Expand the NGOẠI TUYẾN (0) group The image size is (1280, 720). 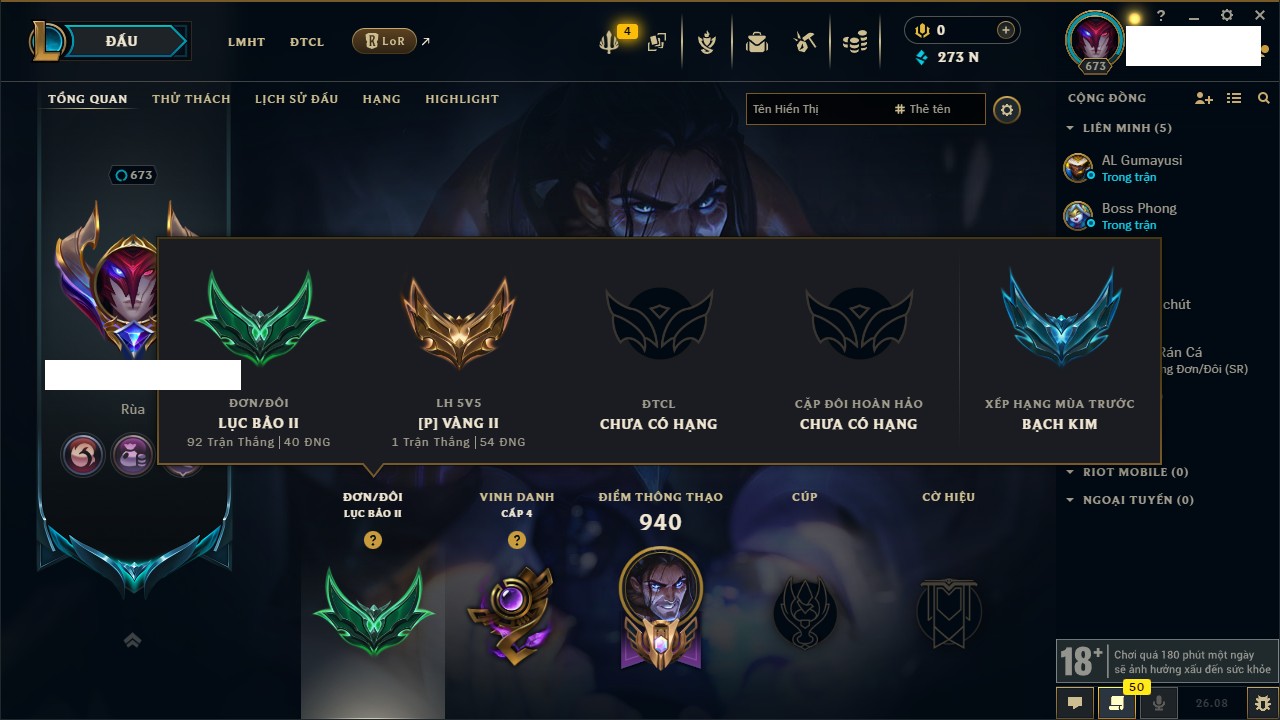click(x=1130, y=500)
